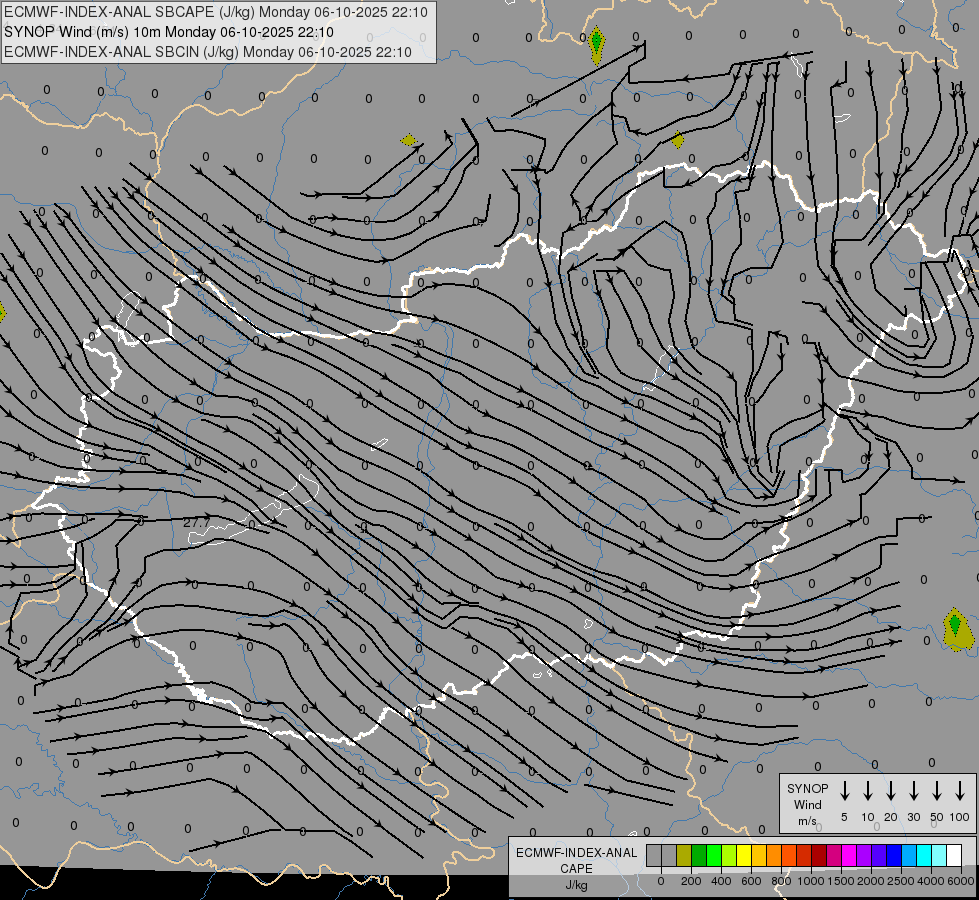Viewport: 979px width, 900px height.
Task: Click the ECMWF-INDEX-ANAL CAPE legend title
Action: coord(576,861)
